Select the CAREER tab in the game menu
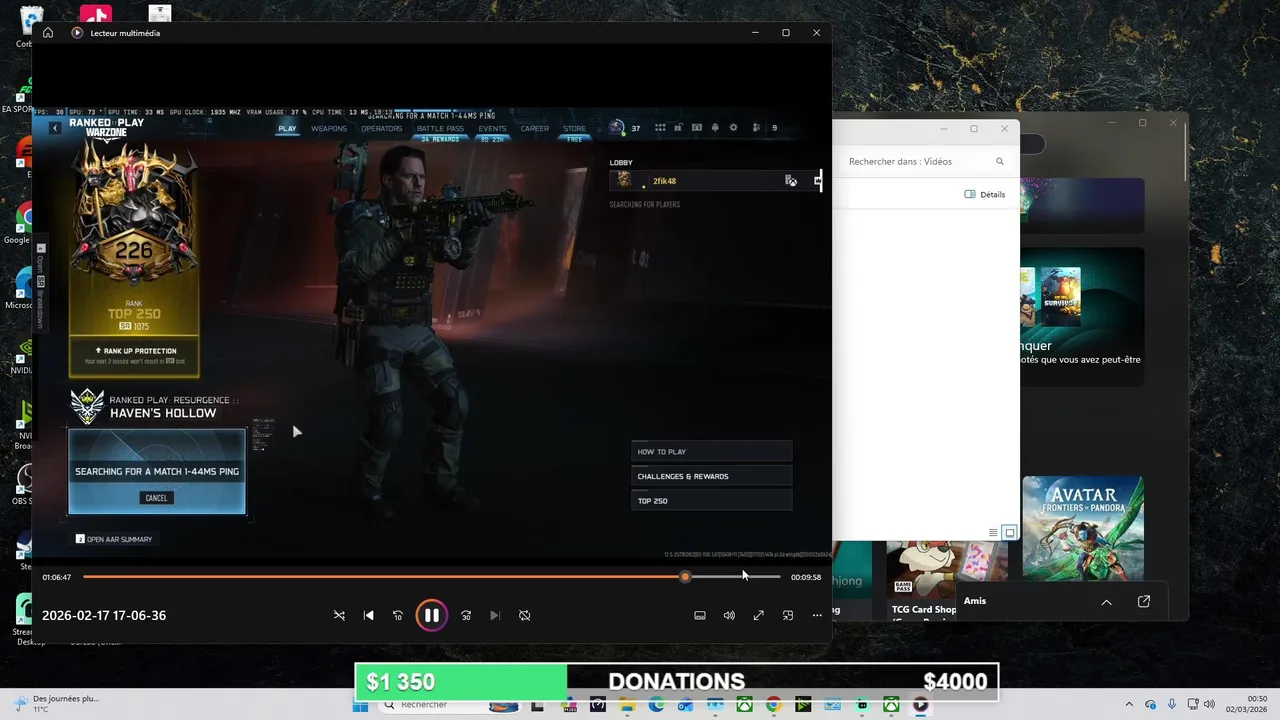This screenshot has width=1280, height=720. coord(534,128)
